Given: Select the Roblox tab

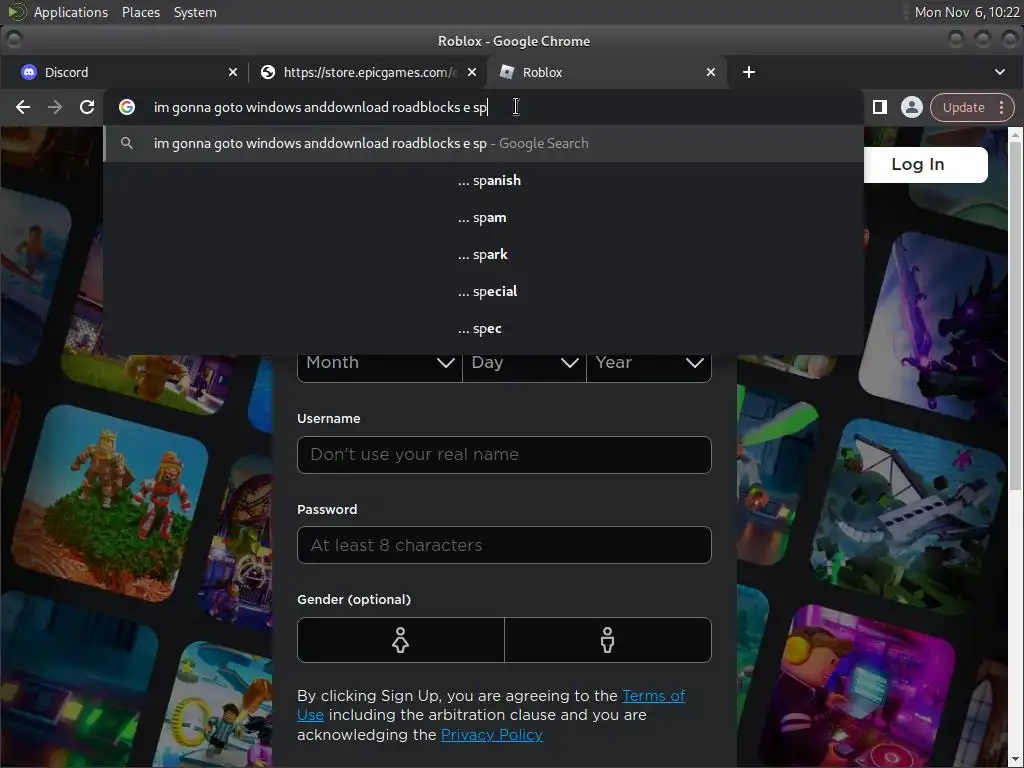Looking at the screenshot, I should coord(607,72).
